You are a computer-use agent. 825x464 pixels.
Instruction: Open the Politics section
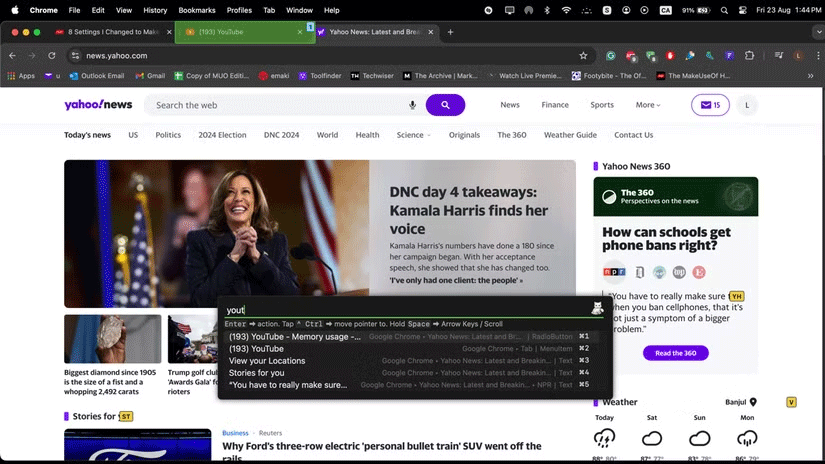pyautogui.click(x=168, y=135)
